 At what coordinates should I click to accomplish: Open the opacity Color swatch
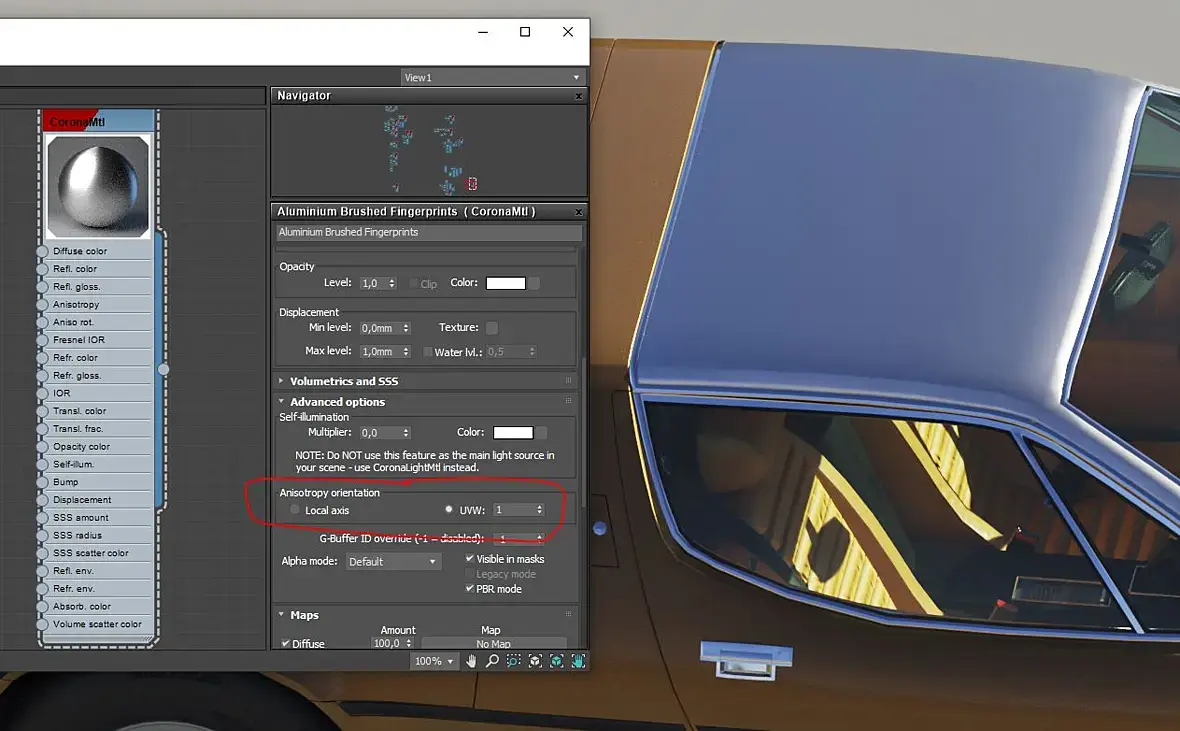pos(506,283)
